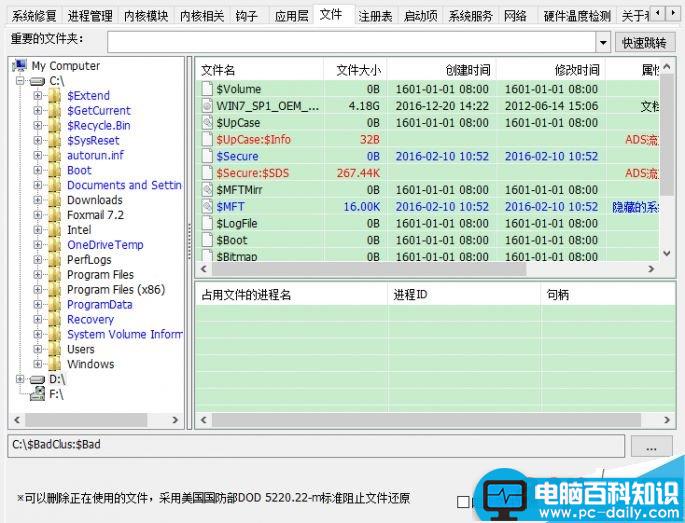Switch to the 系统服务 tab
Viewport: 685px width, 523px height.
(x=471, y=16)
